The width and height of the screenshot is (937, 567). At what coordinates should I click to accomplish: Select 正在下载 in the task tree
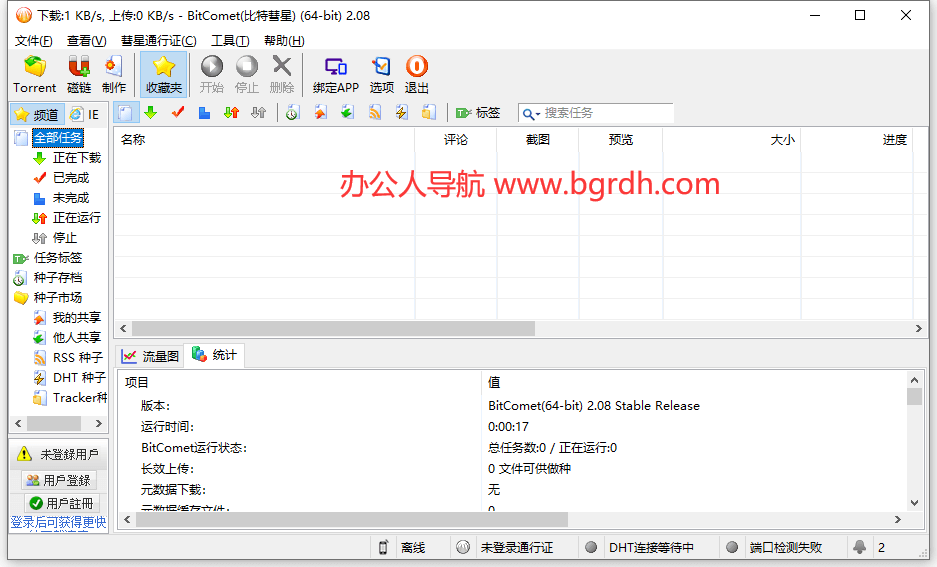76,158
